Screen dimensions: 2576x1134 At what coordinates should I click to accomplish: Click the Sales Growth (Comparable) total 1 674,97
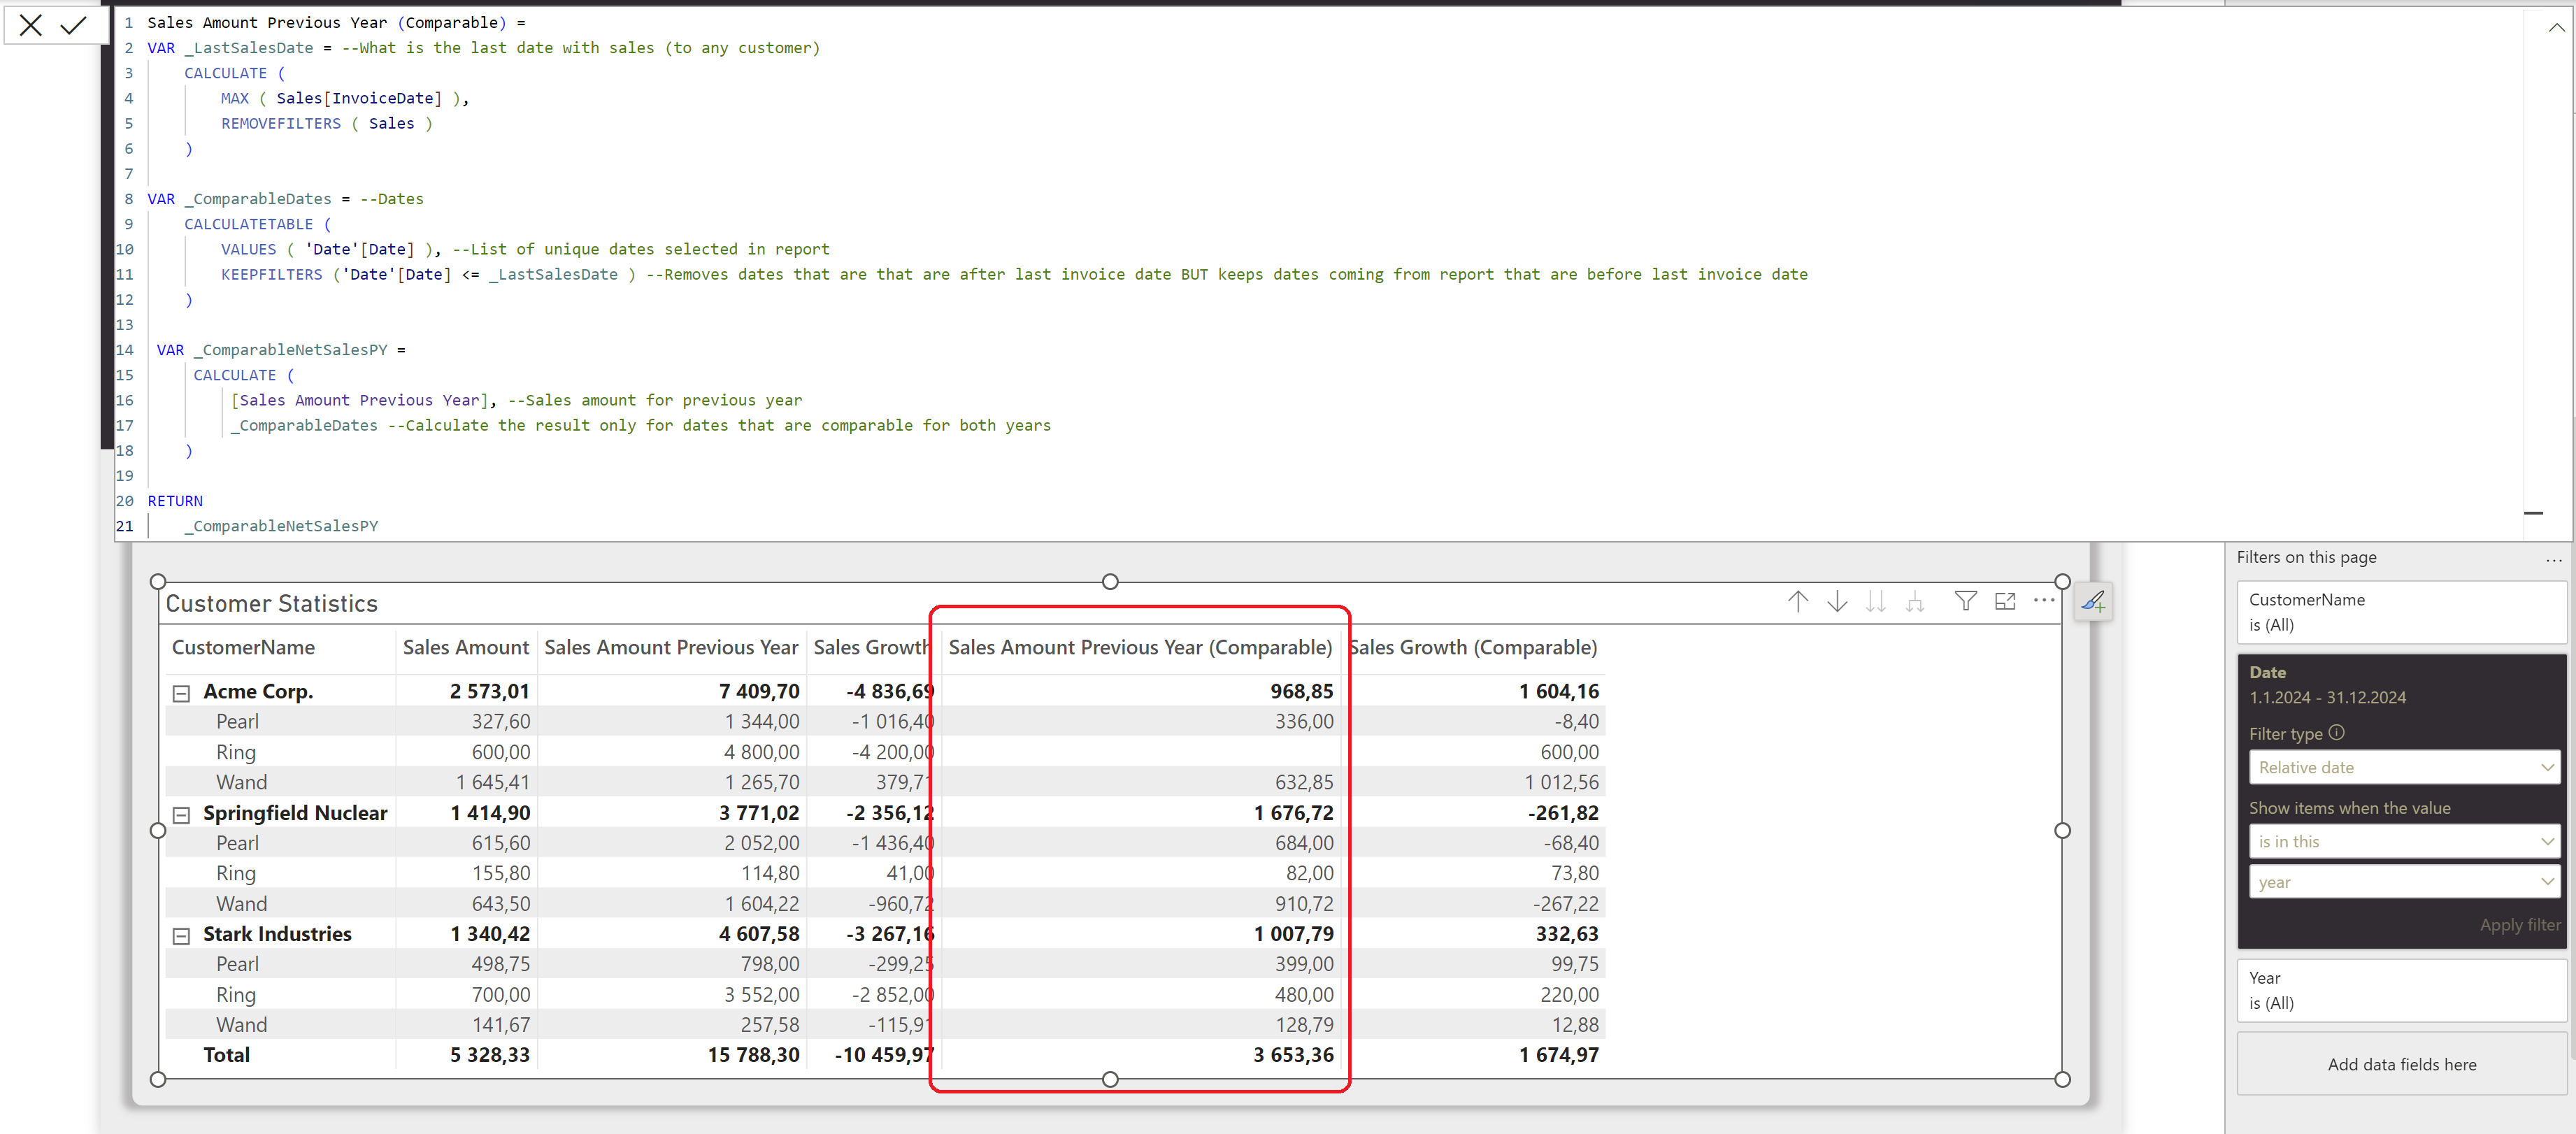pos(1558,1055)
